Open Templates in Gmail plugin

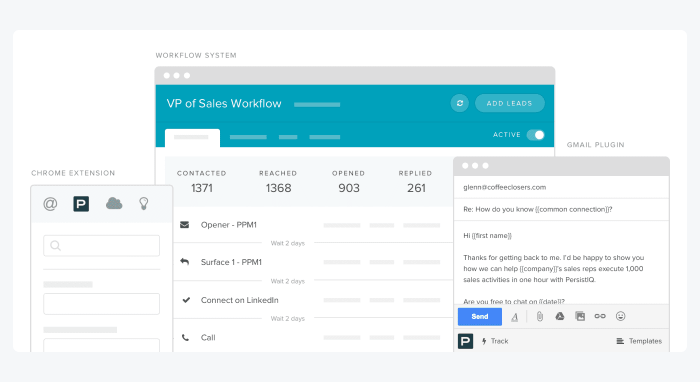click(639, 341)
